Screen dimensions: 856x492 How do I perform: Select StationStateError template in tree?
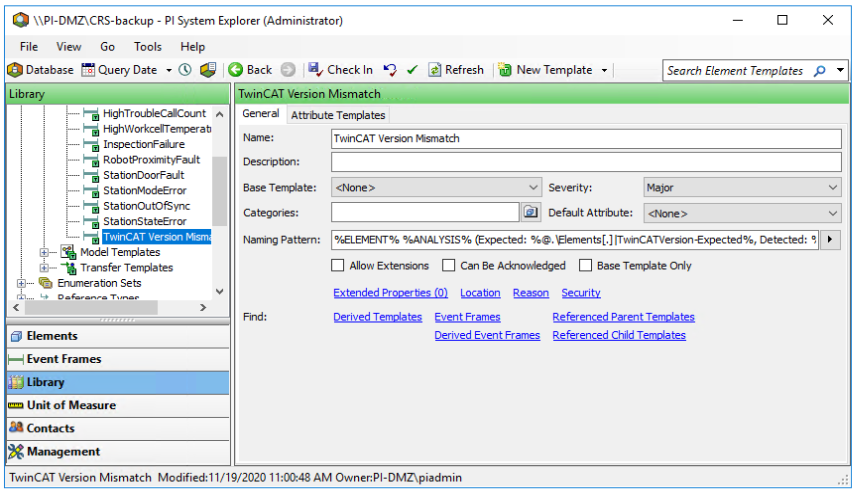click(x=145, y=221)
